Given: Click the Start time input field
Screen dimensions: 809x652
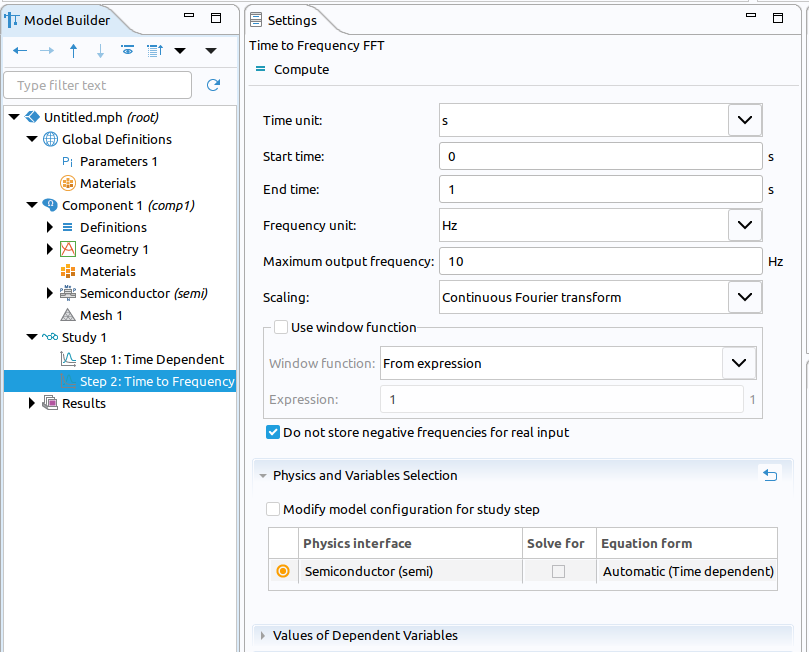Looking at the screenshot, I should (x=601, y=156).
